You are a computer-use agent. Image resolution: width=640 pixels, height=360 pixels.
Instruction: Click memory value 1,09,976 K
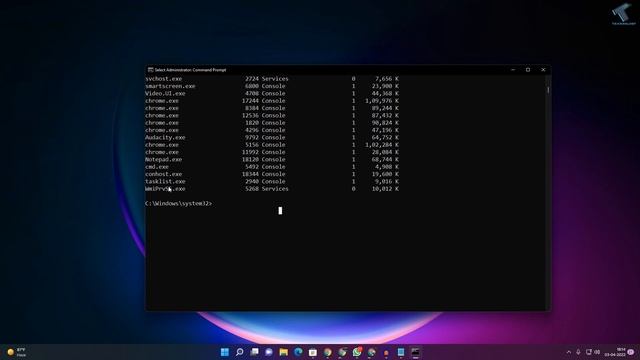point(382,101)
